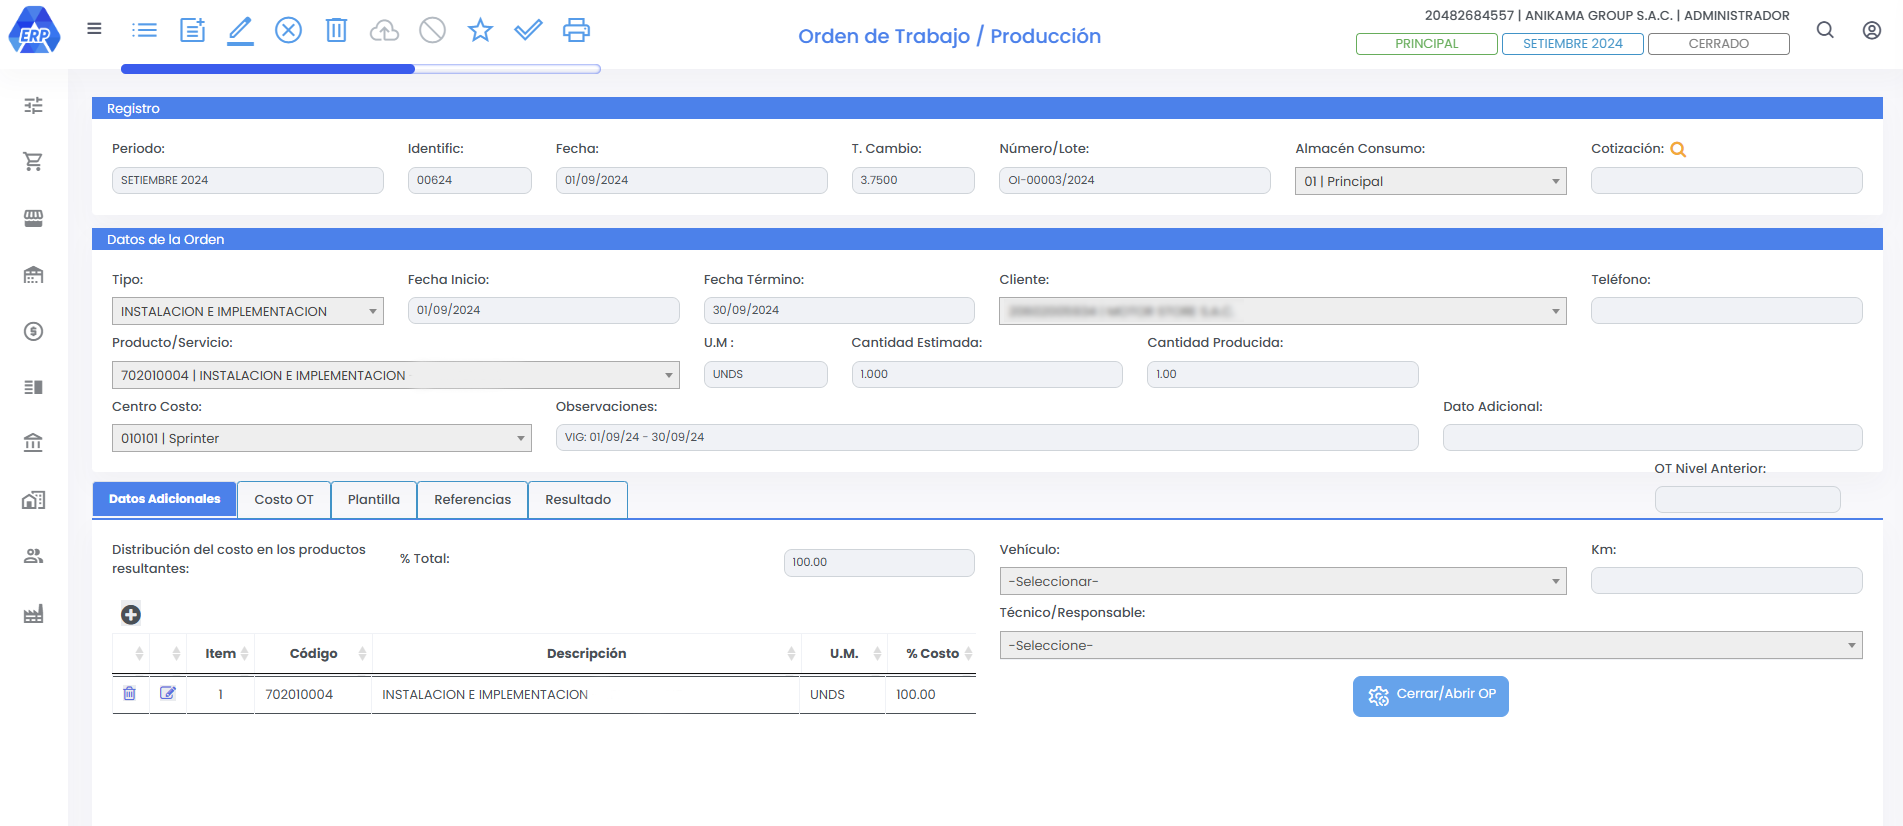Open the sidebar ledger list module
The height and width of the screenshot is (826, 1903).
pos(33,387)
